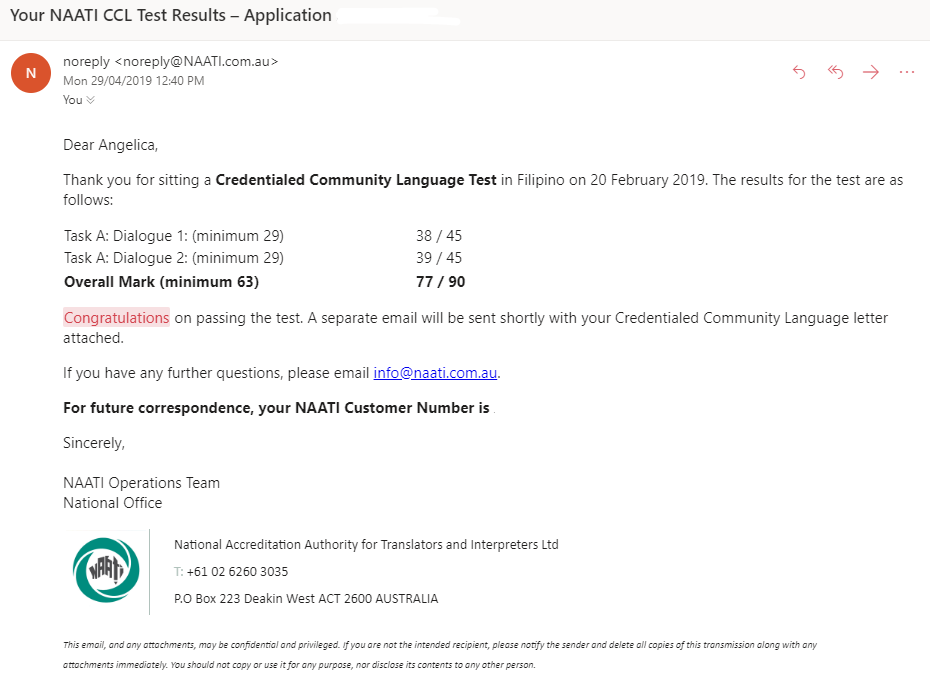The height and width of the screenshot is (690, 930).
Task: Click the NAATI logo in the signature
Action: click(x=106, y=570)
